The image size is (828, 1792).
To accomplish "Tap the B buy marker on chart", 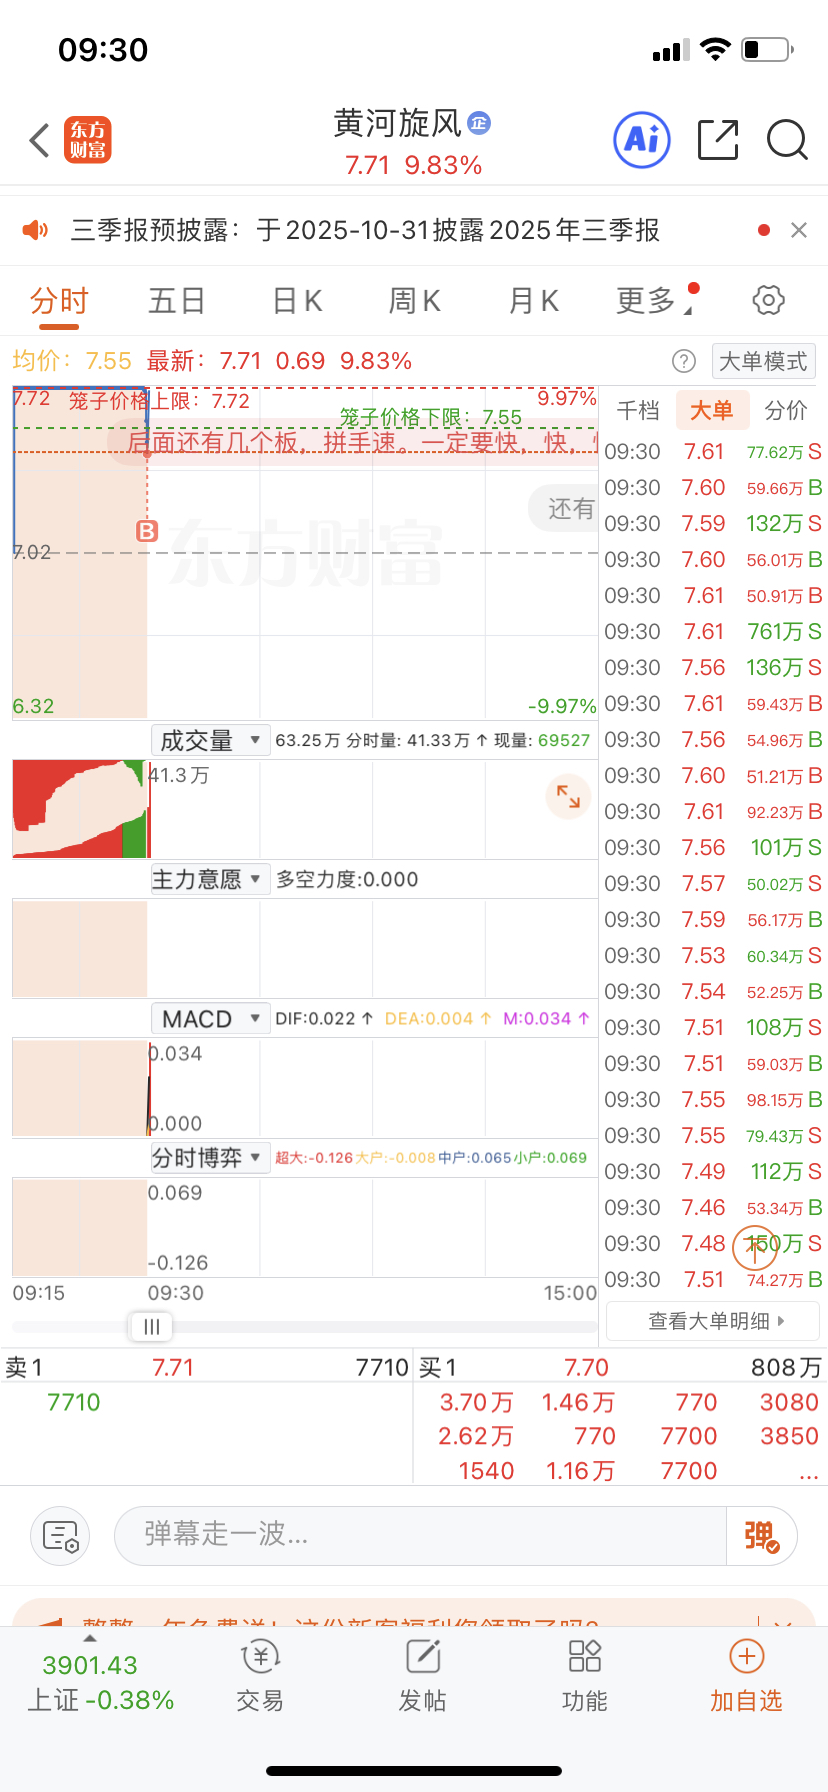I will (x=147, y=531).
